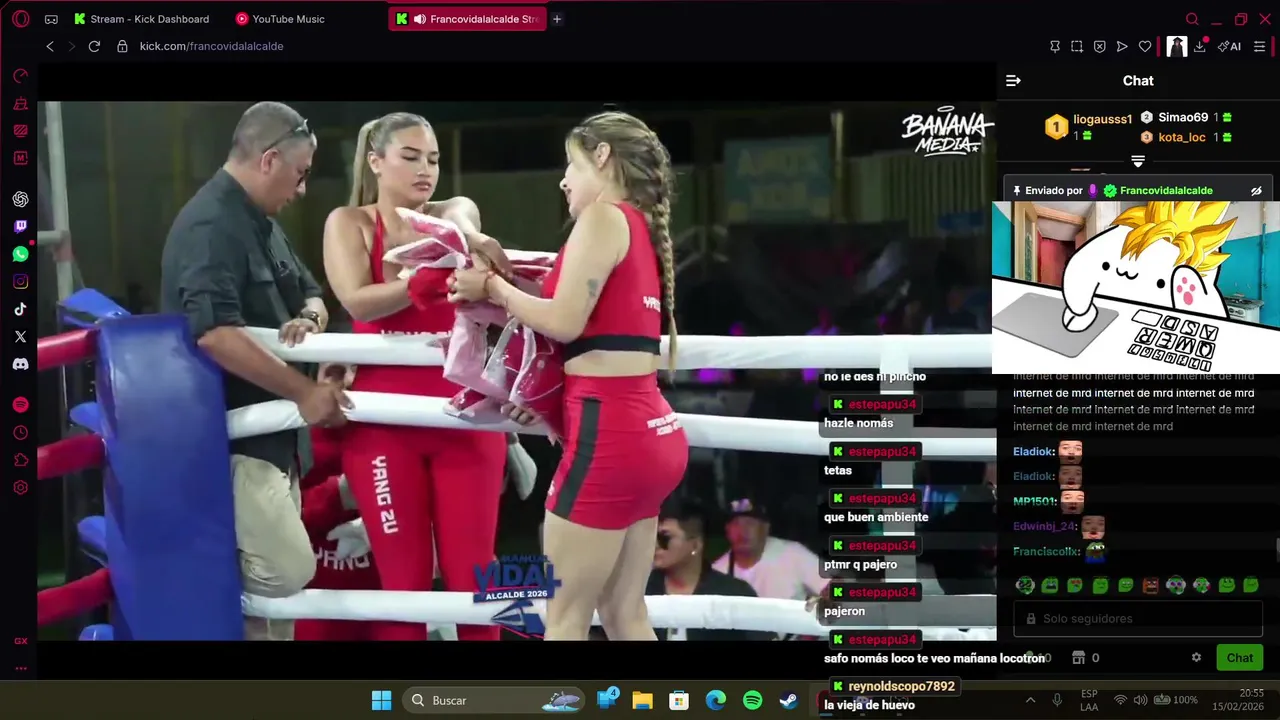Screen dimensions: 1280x720
Task: Open the Easy Setup sliders icon
Action: (x=1260, y=46)
